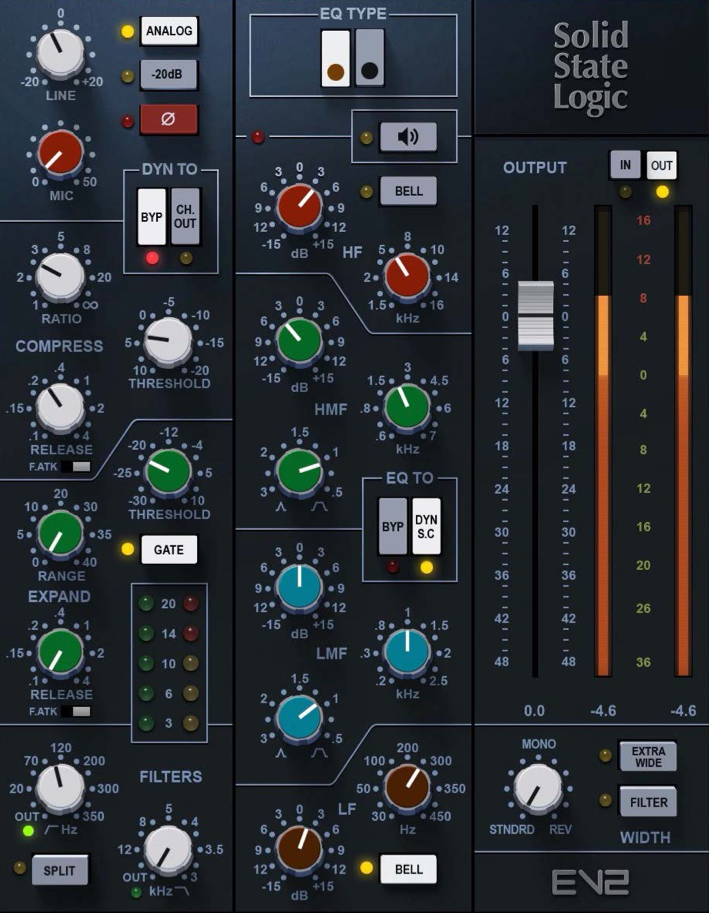This screenshot has width=709, height=913.
Task: Click the HMF frequency kHz knob
Action: tap(407, 406)
